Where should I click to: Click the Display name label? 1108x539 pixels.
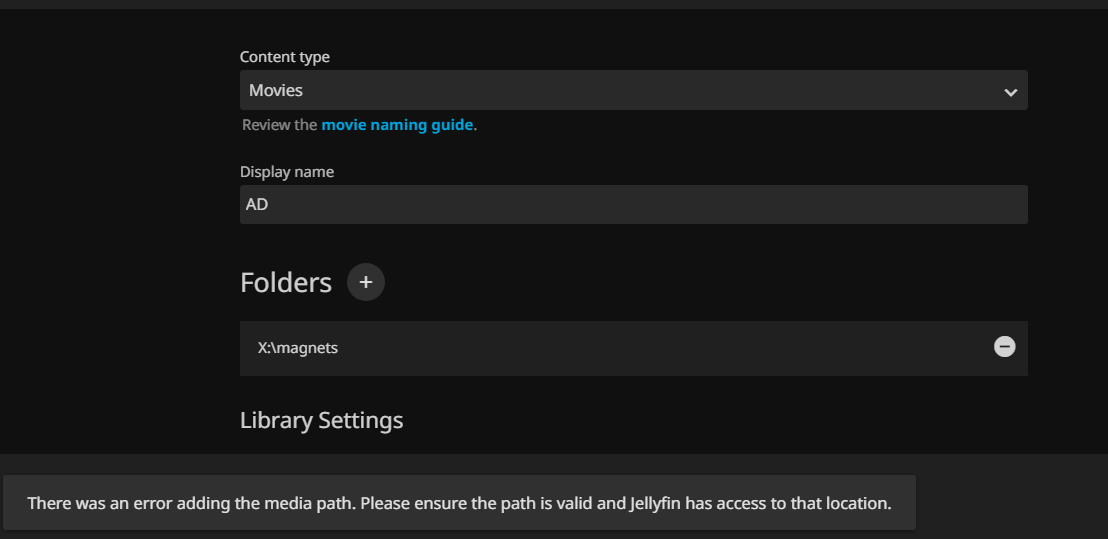pos(286,172)
